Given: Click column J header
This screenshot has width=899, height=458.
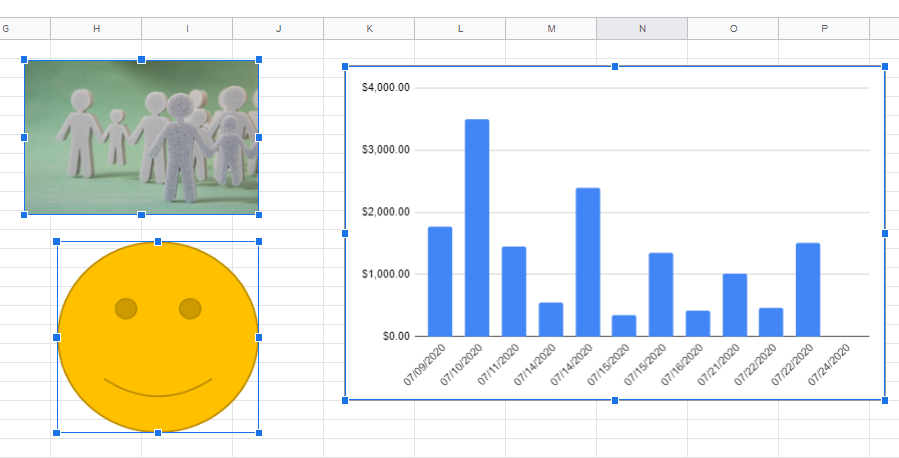Looking at the screenshot, I should click(278, 28).
